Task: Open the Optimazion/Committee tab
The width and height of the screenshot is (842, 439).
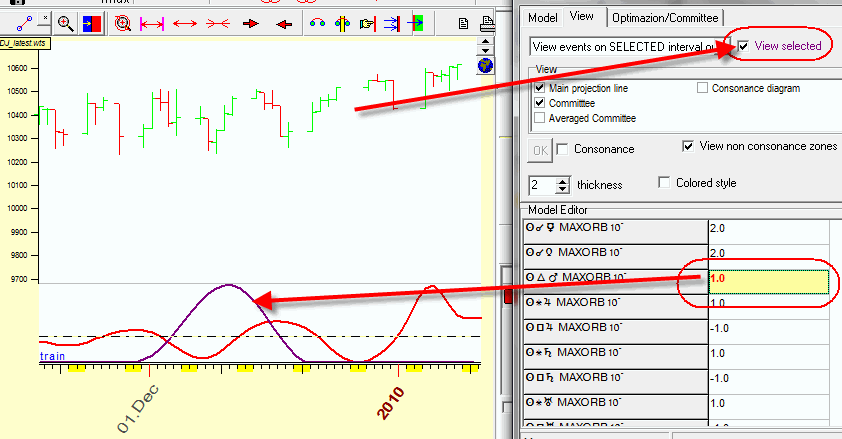Action: 665,17
